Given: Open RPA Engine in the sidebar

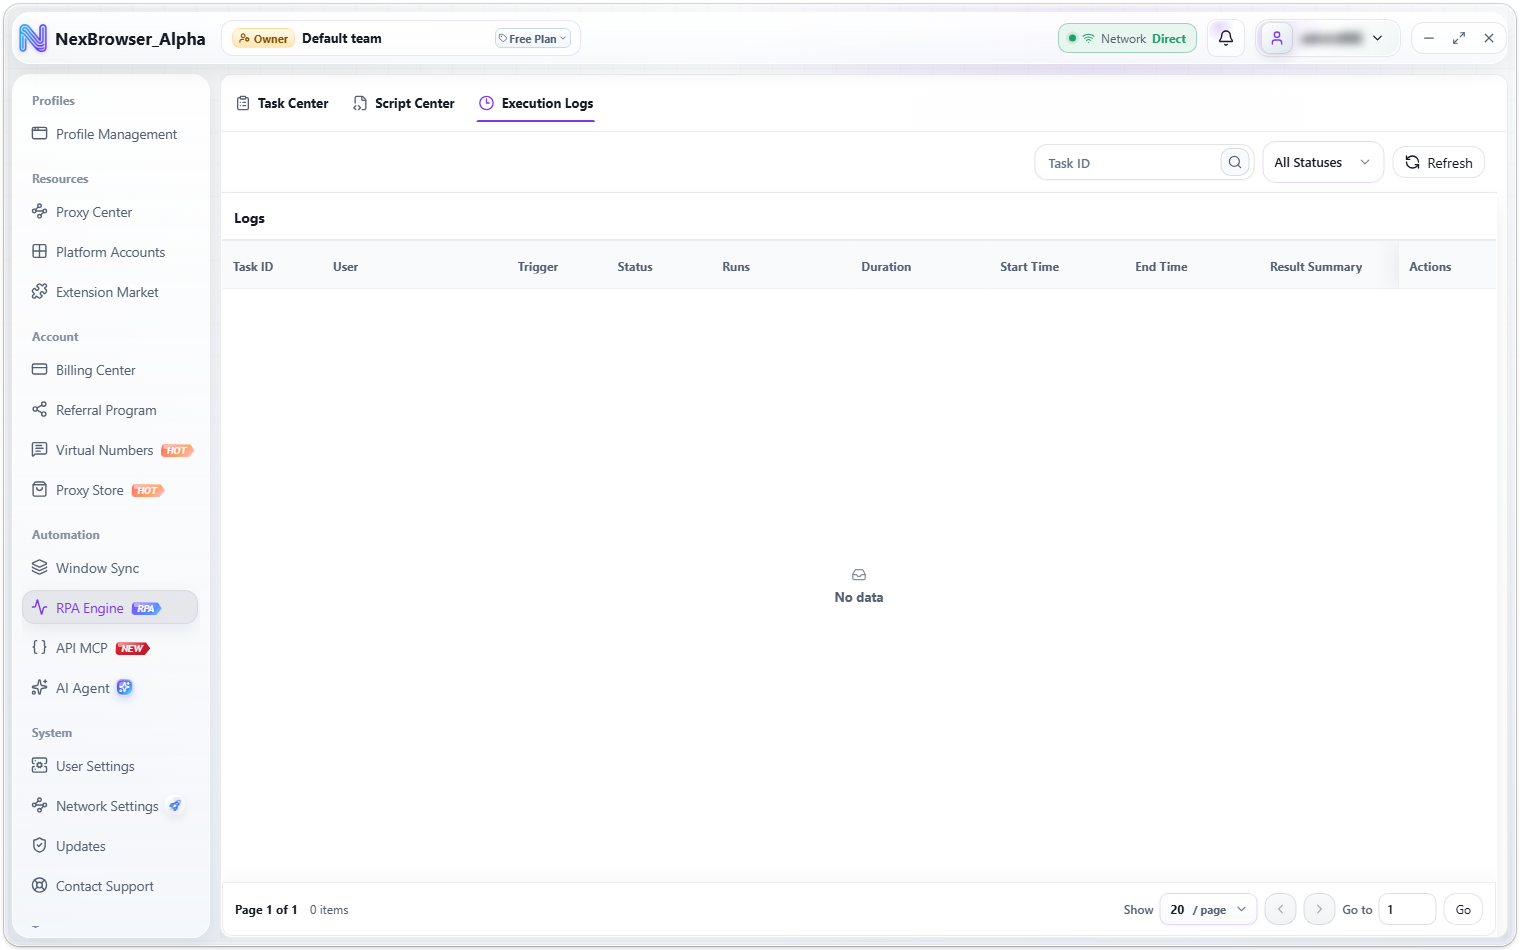Looking at the screenshot, I should click(x=110, y=608).
